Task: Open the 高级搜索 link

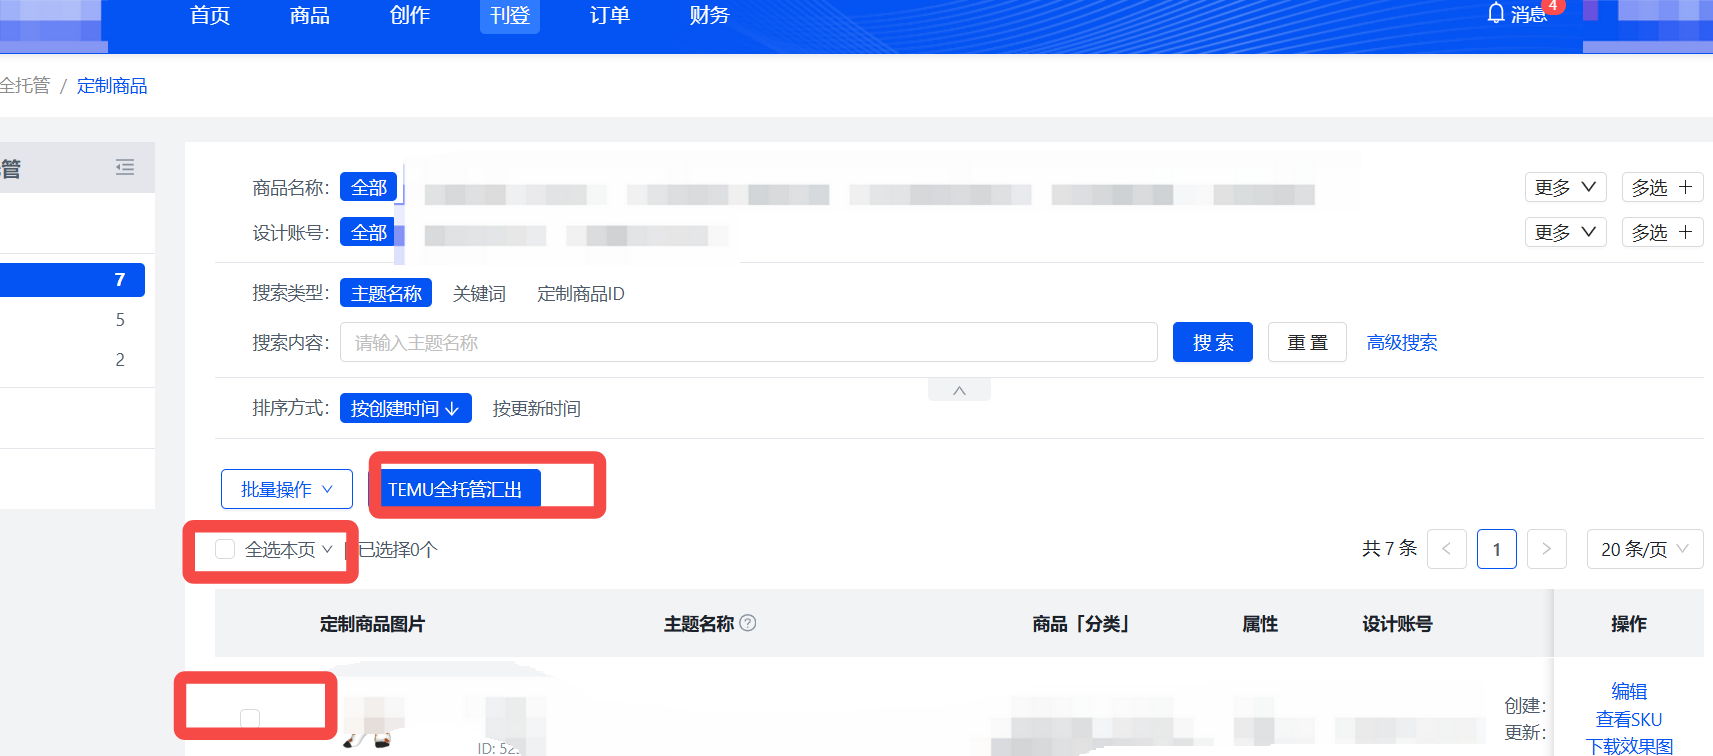Action: [1401, 342]
